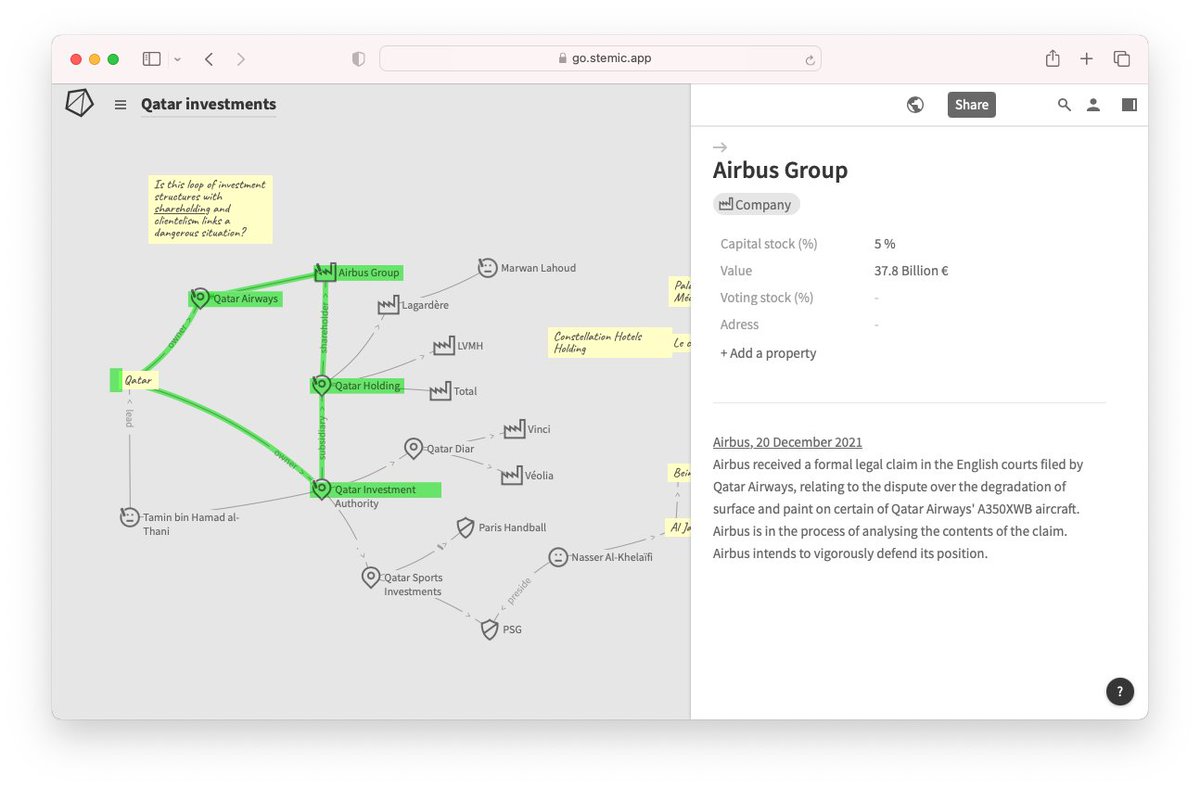Click Safari's back navigation arrow
The width and height of the screenshot is (1200, 788).
coord(208,59)
